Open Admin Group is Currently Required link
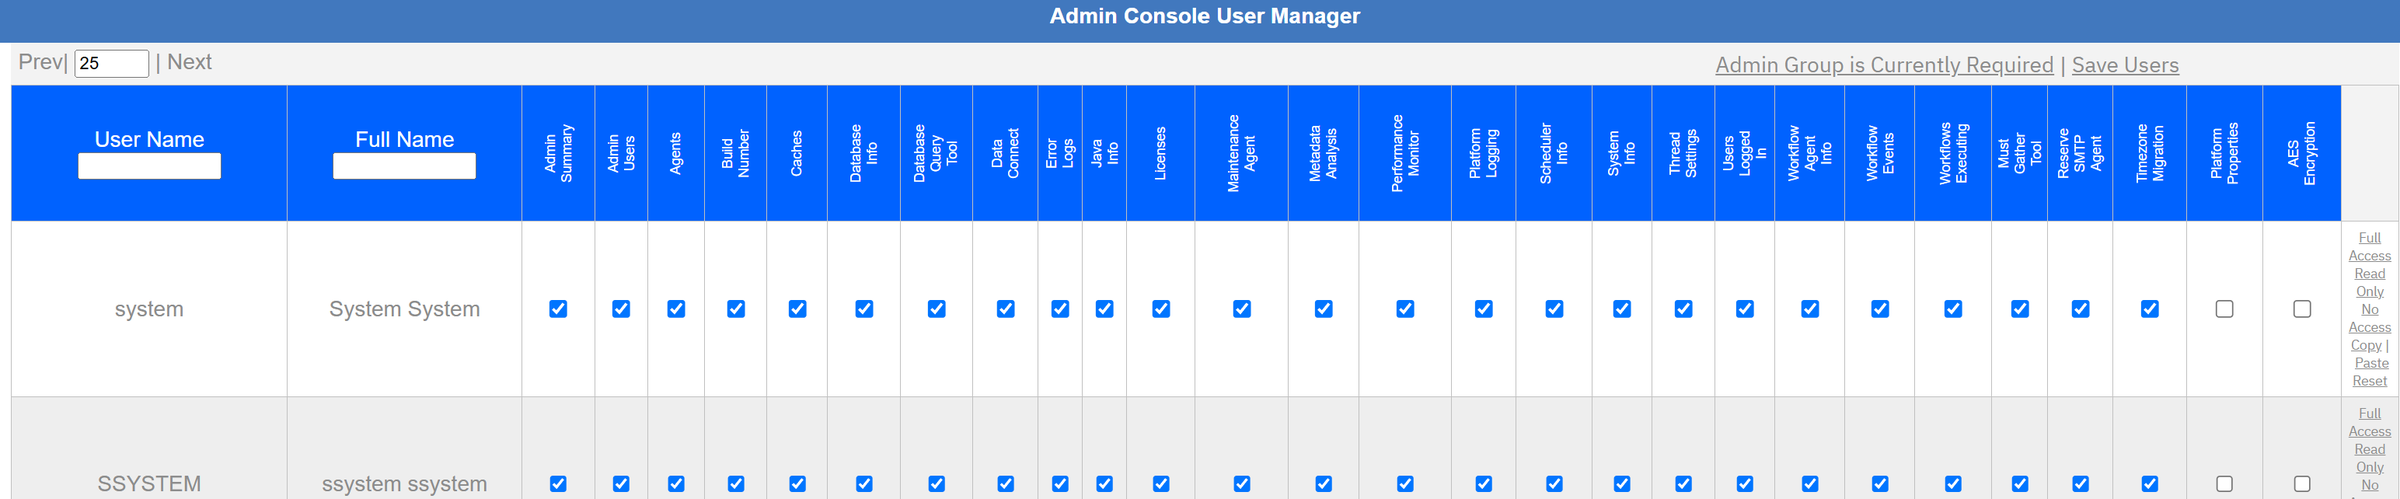 (x=1884, y=65)
